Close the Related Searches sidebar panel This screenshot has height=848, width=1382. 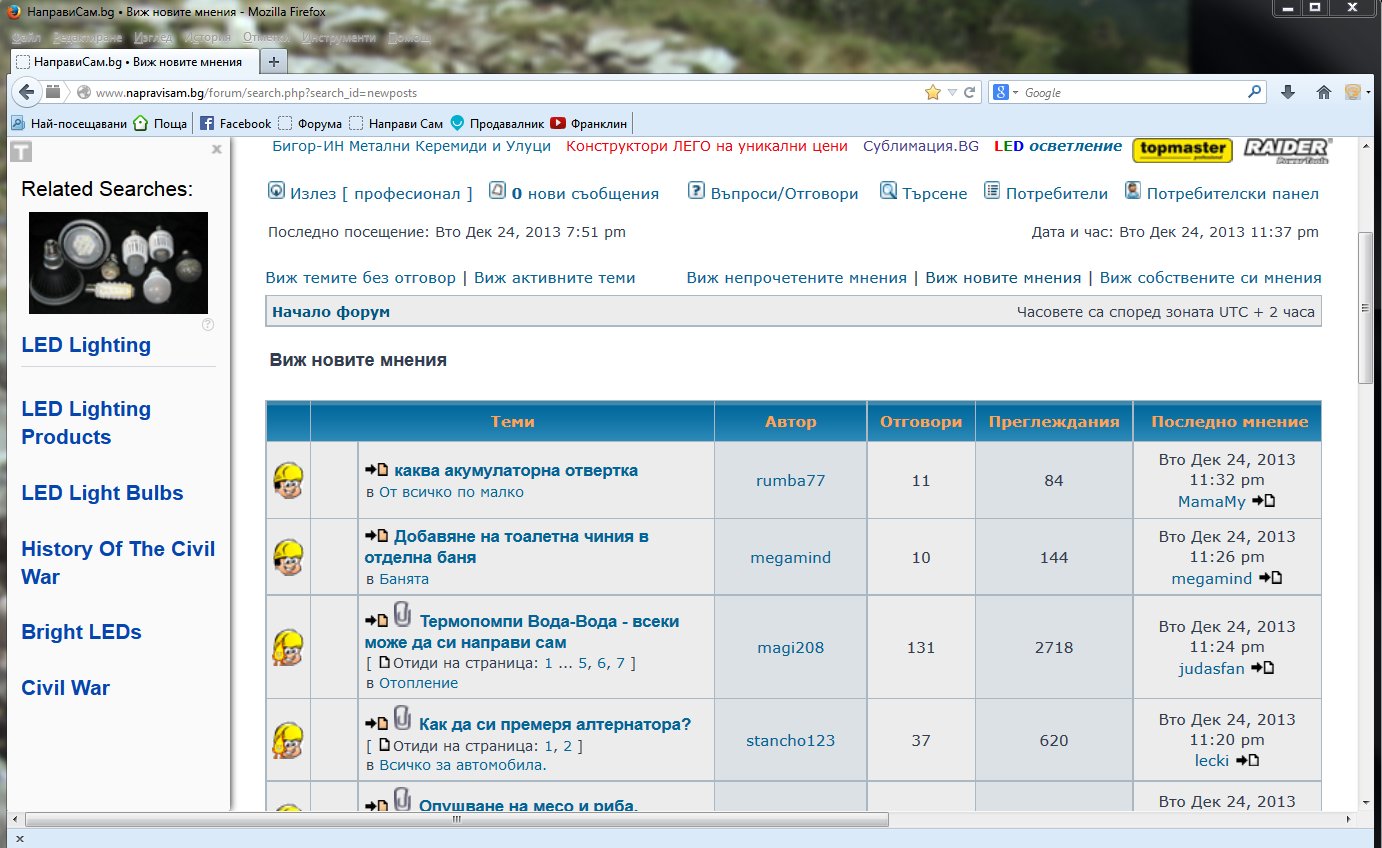[x=216, y=149]
